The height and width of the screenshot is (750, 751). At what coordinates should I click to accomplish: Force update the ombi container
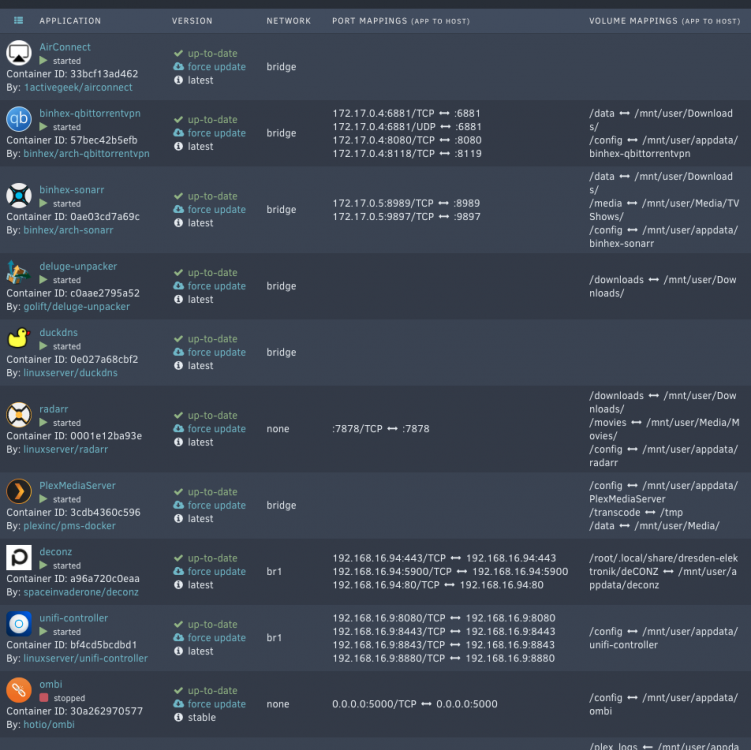point(216,704)
